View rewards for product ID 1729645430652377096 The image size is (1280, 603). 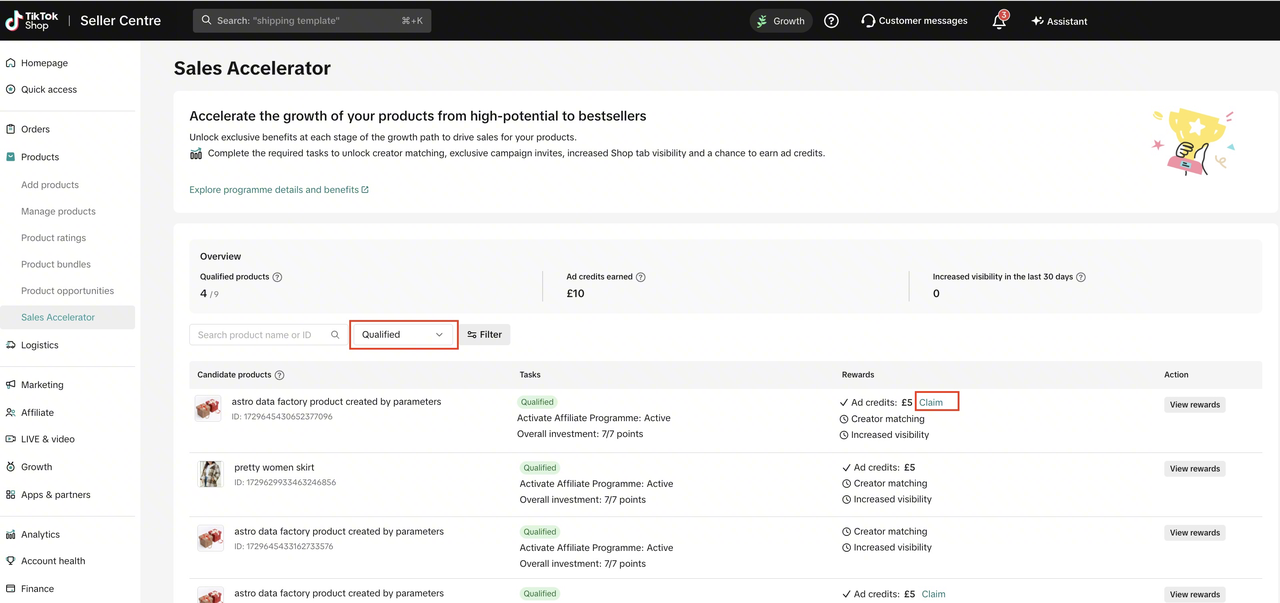[1195, 405]
